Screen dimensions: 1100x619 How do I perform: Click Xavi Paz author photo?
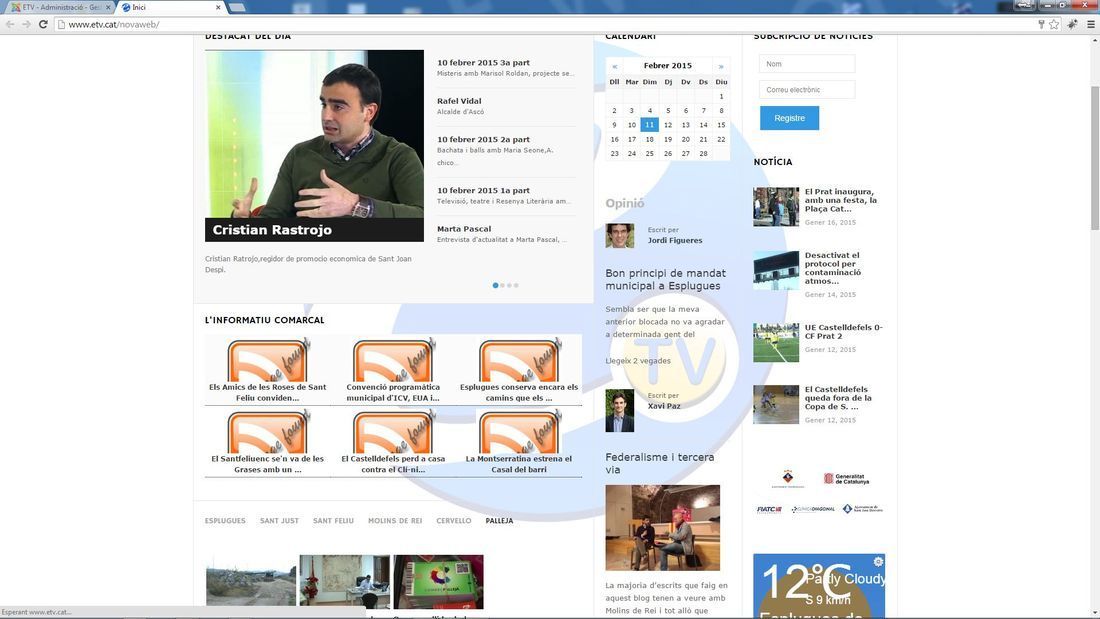[619, 411]
